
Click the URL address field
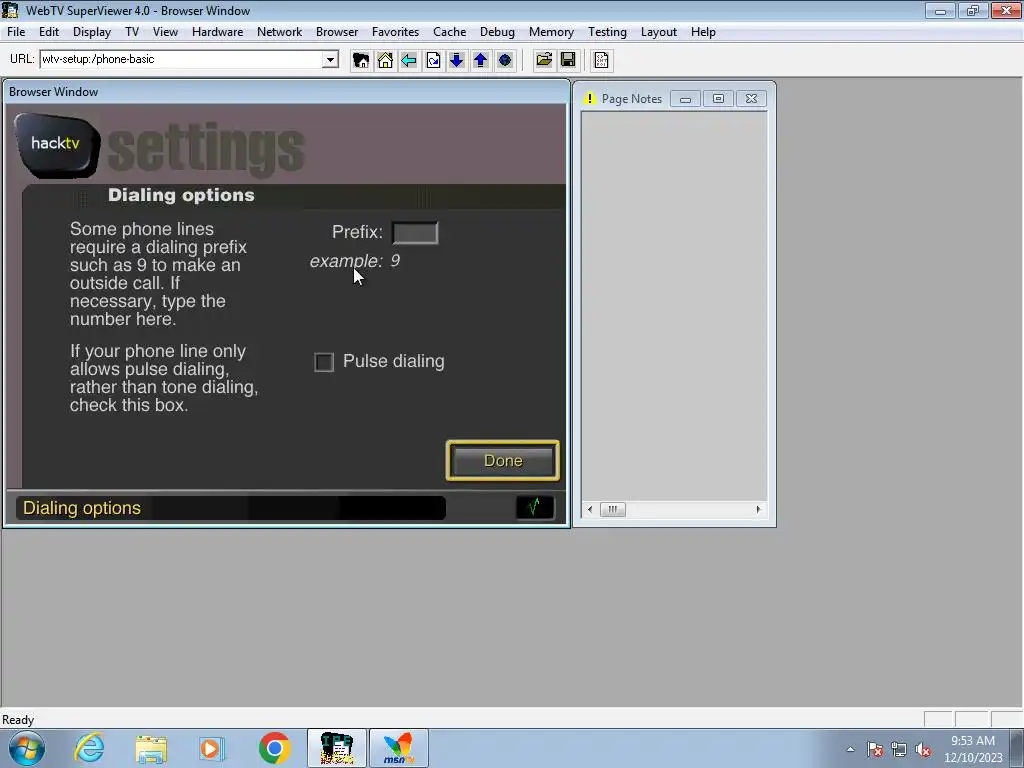182,59
